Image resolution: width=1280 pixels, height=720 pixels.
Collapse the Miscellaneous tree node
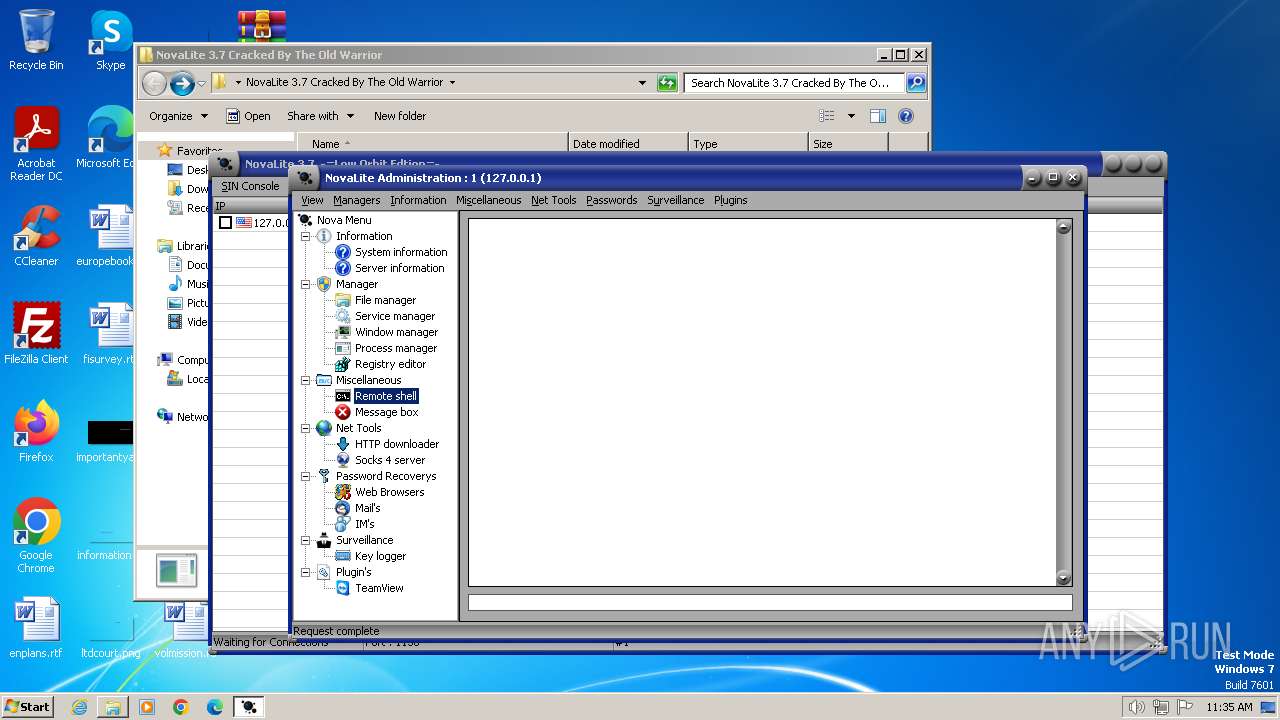click(x=306, y=380)
